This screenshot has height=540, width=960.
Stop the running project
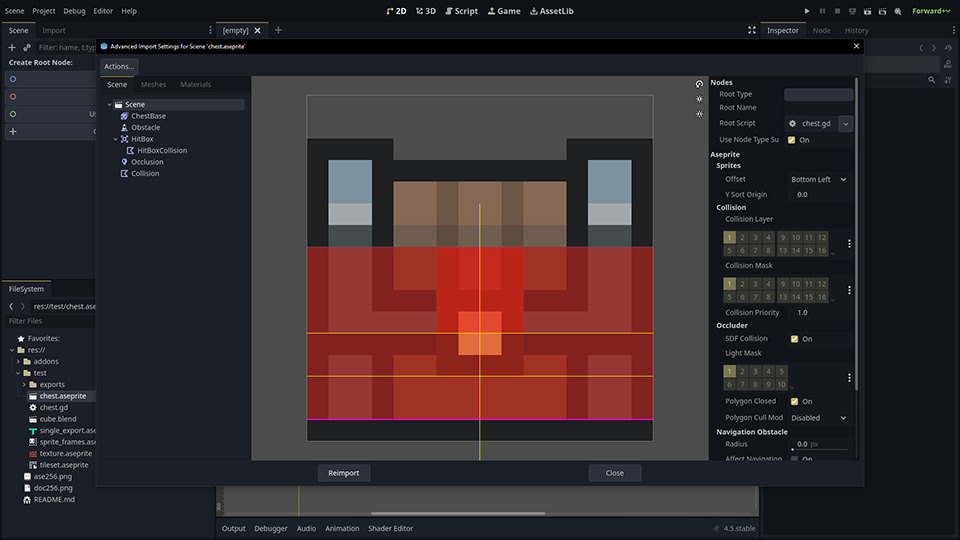(837, 11)
